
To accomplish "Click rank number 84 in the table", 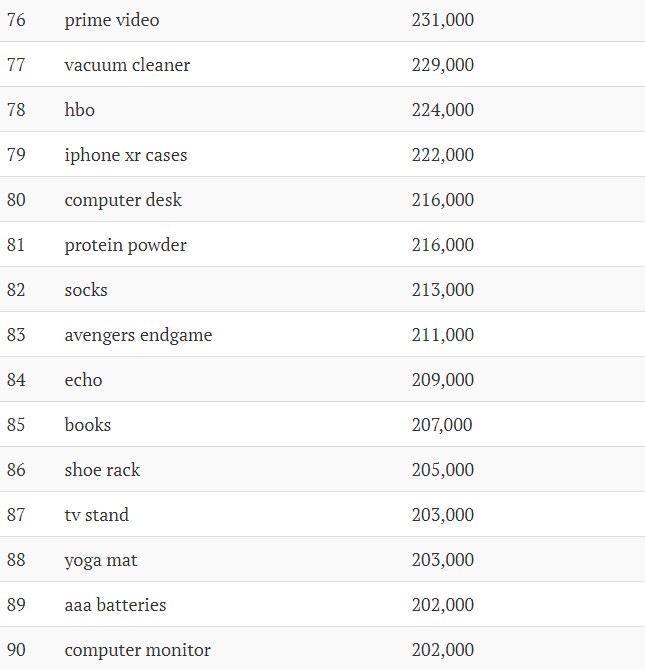I will pyautogui.click(x=16, y=380).
